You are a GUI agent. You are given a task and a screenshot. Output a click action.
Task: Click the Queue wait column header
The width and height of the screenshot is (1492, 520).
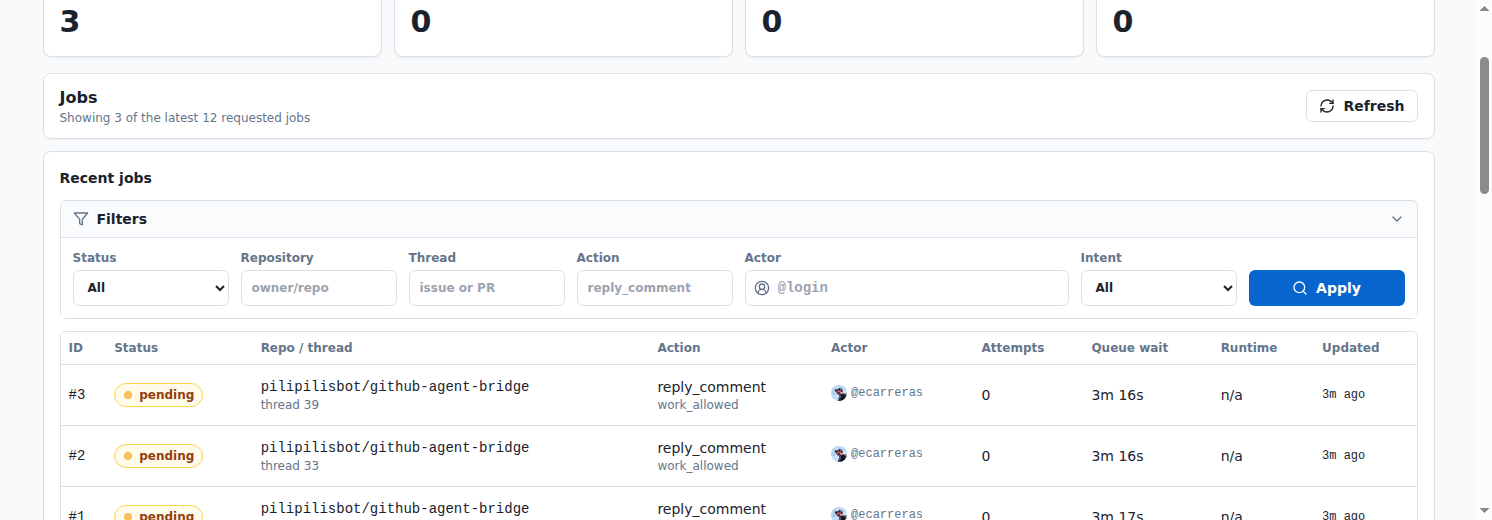(1130, 348)
